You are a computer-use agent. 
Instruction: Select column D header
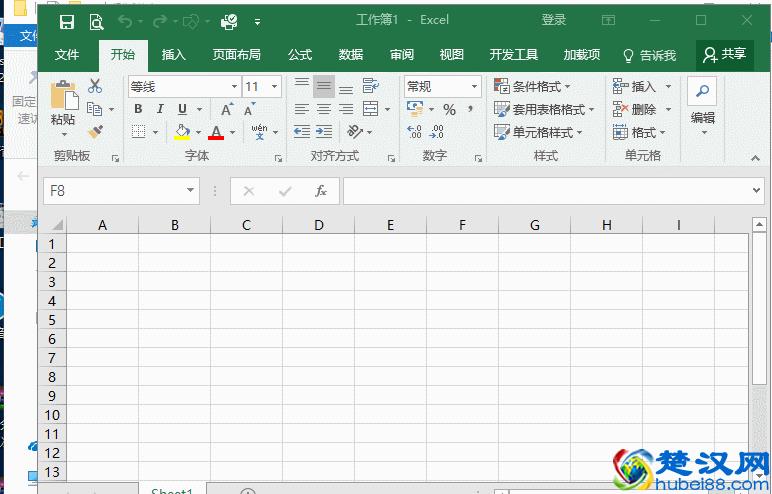[x=319, y=225]
